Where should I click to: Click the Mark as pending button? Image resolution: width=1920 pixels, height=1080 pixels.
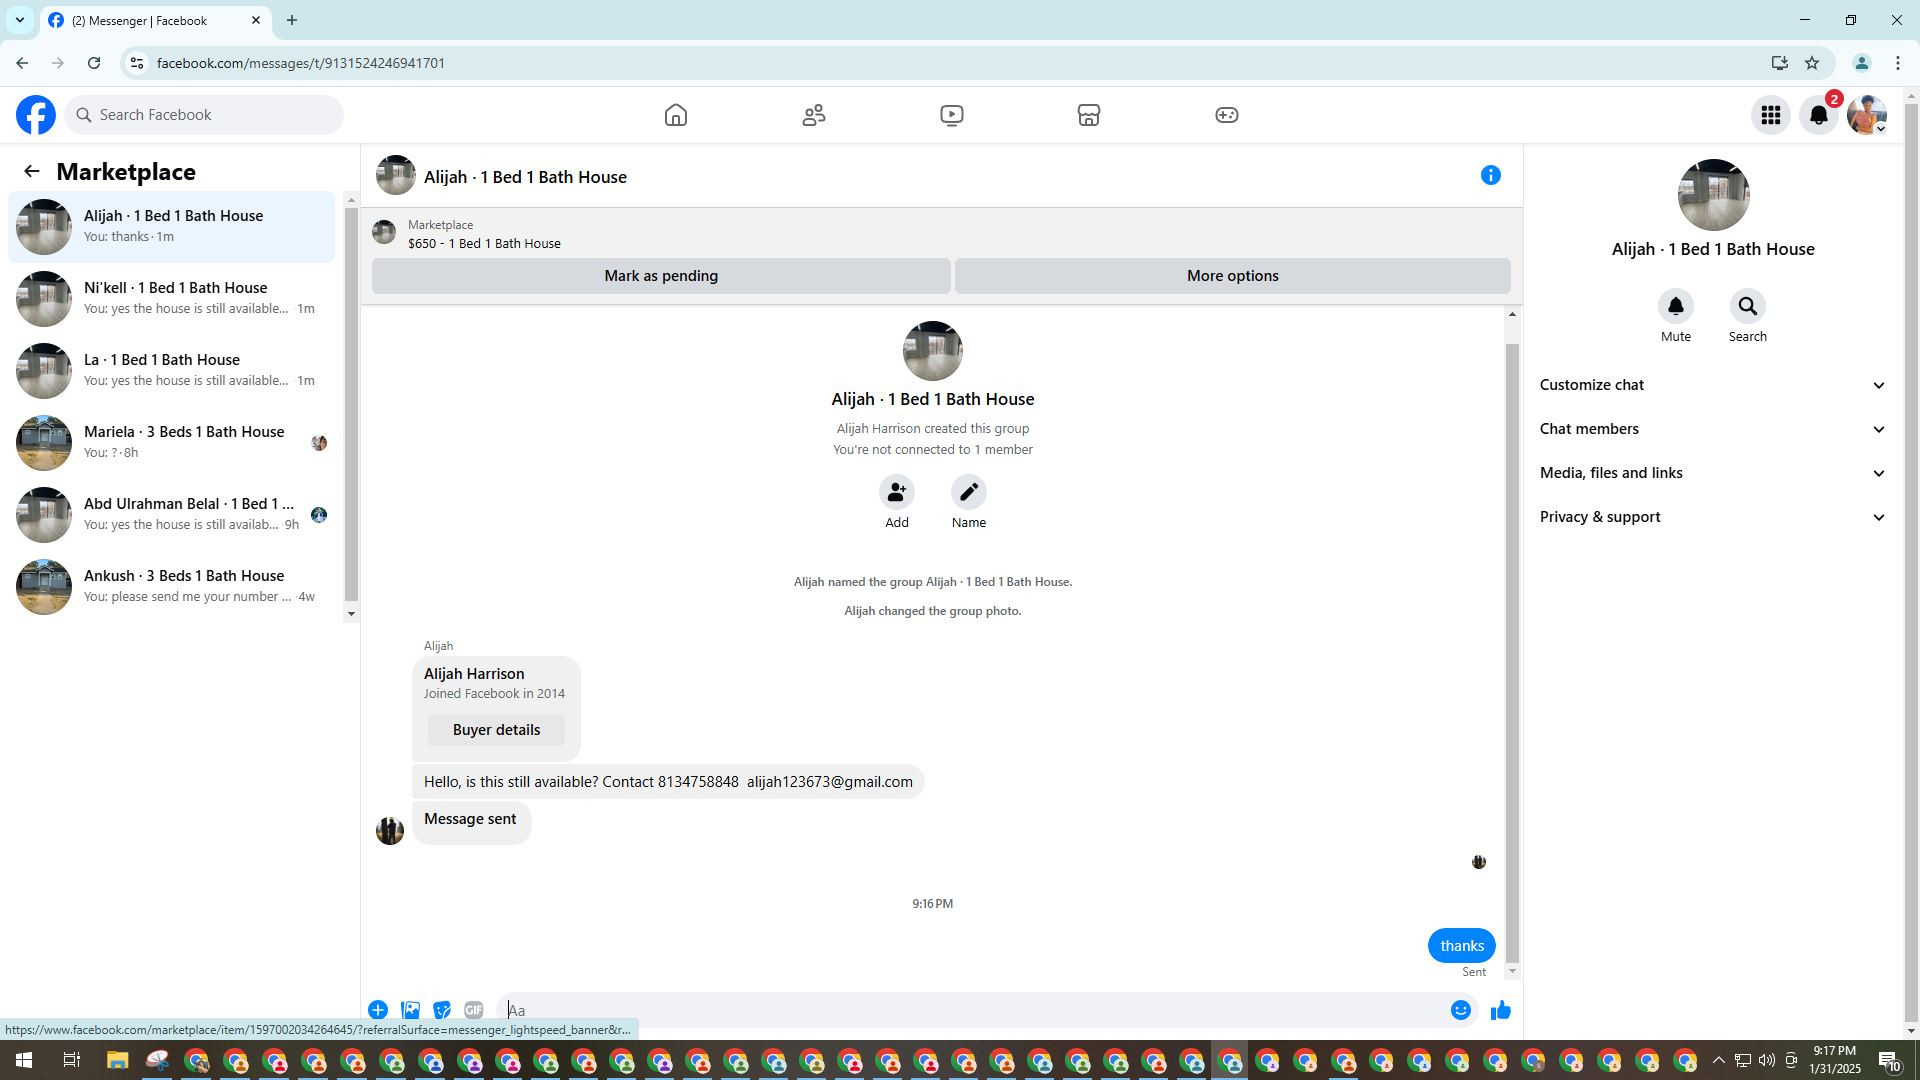(x=661, y=276)
